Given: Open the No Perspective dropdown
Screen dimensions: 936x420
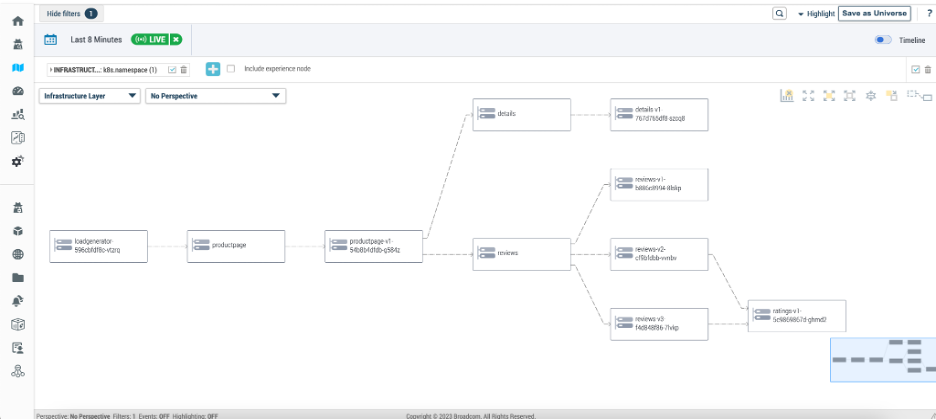Looking at the screenshot, I should tap(215, 96).
